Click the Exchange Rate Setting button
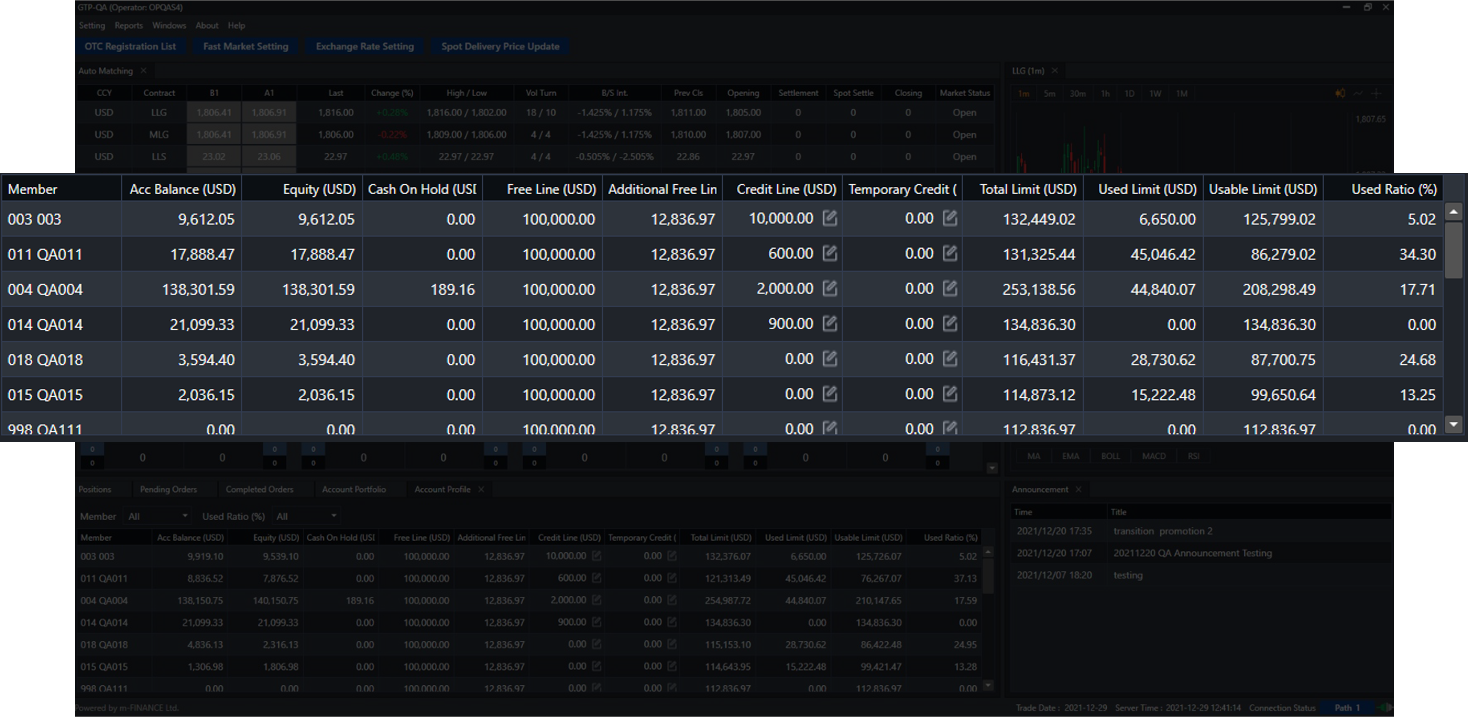 (x=364, y=46)
